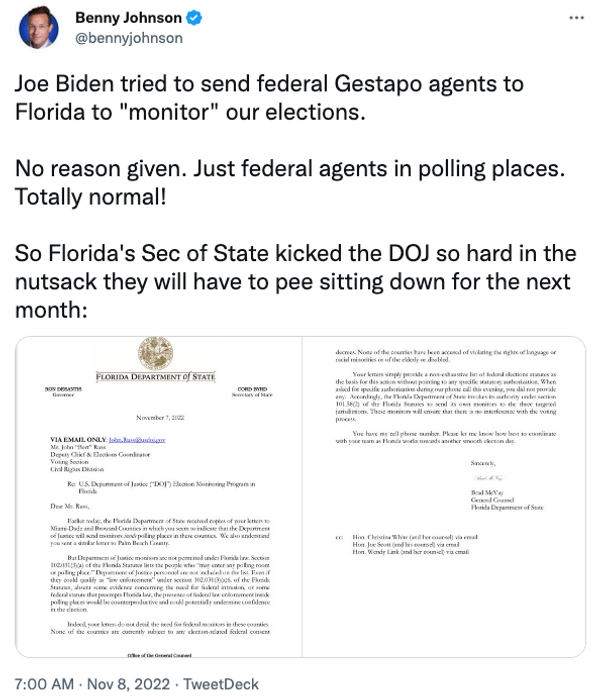
Task: Click the 7:00 AM timestamp
Action: (44, 684)
